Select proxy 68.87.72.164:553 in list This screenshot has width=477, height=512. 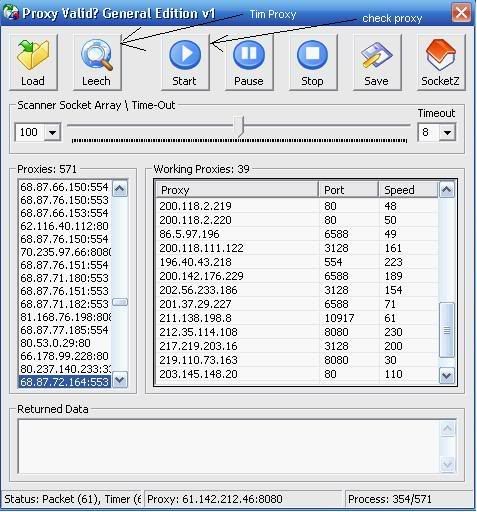(65, 382)
